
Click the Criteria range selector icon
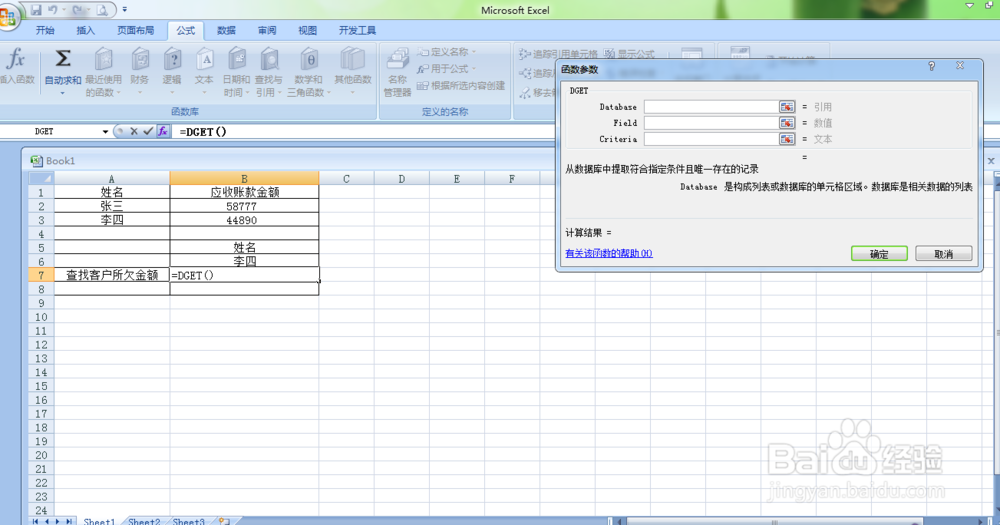787,138
